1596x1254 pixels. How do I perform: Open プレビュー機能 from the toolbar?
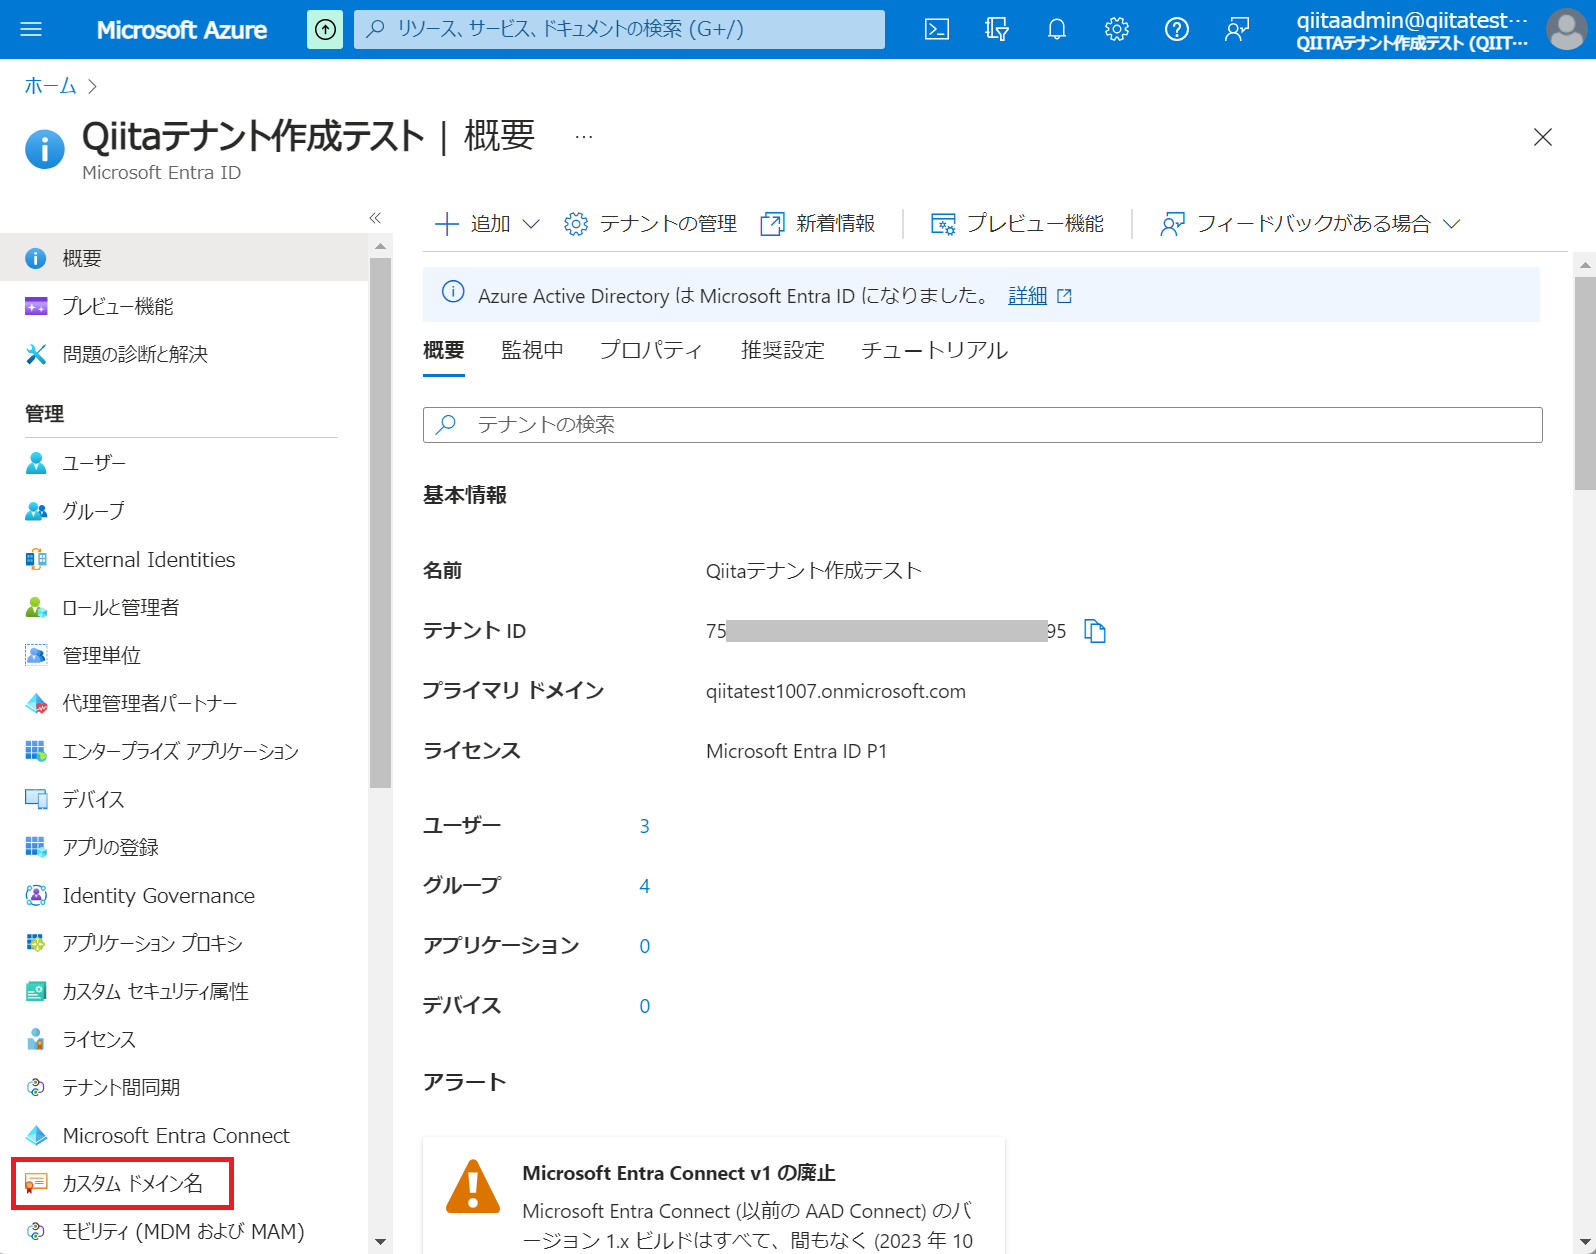coord(1018,224)
